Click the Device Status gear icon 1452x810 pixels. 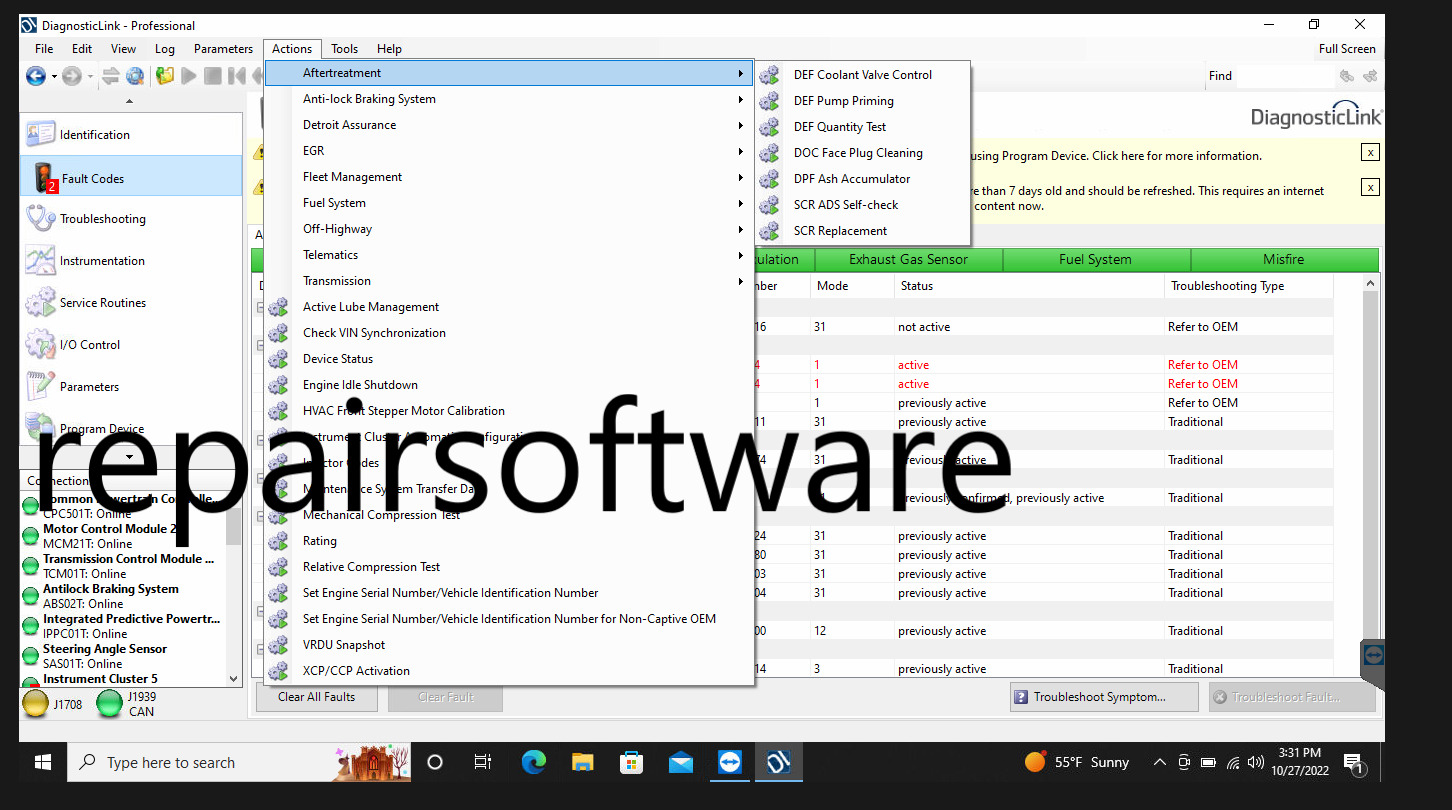coord(278,359)
